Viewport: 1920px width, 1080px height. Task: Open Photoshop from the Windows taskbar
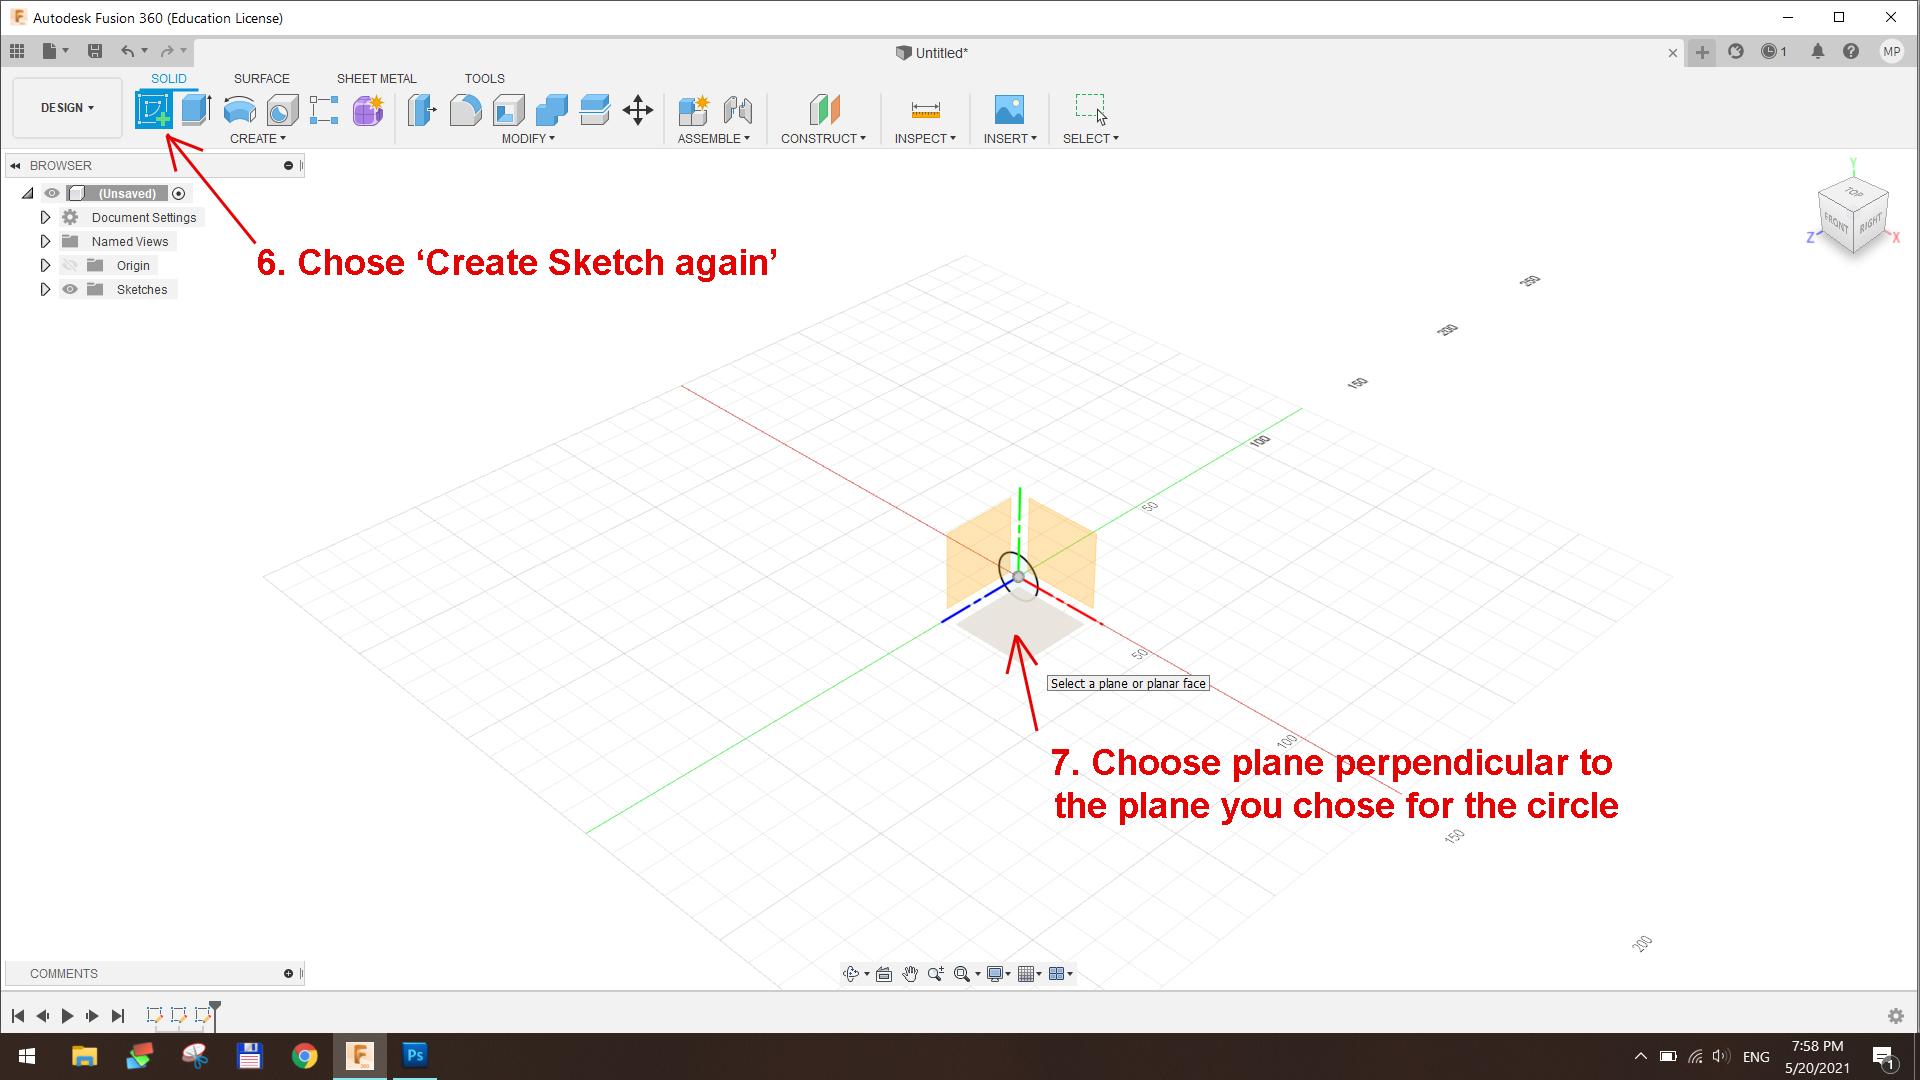(x=415, y=1055)
